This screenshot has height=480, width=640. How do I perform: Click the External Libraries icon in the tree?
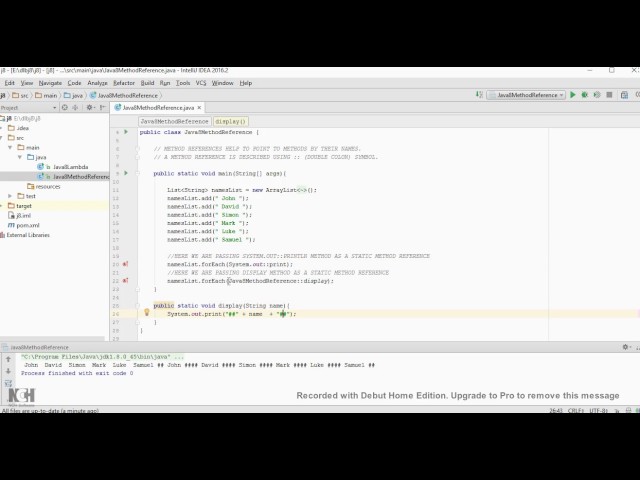click(x=2, y=235)
